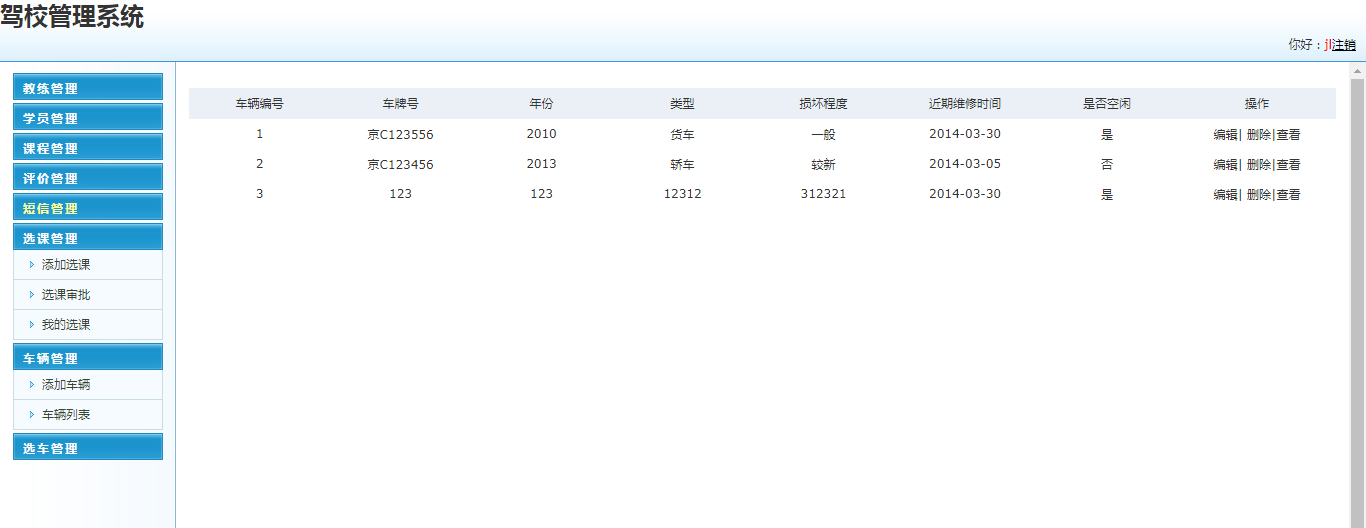Viewport: 1366px width, 528px height.
Task: Click the 312321 damage cell
Action: tap(823, 194)
